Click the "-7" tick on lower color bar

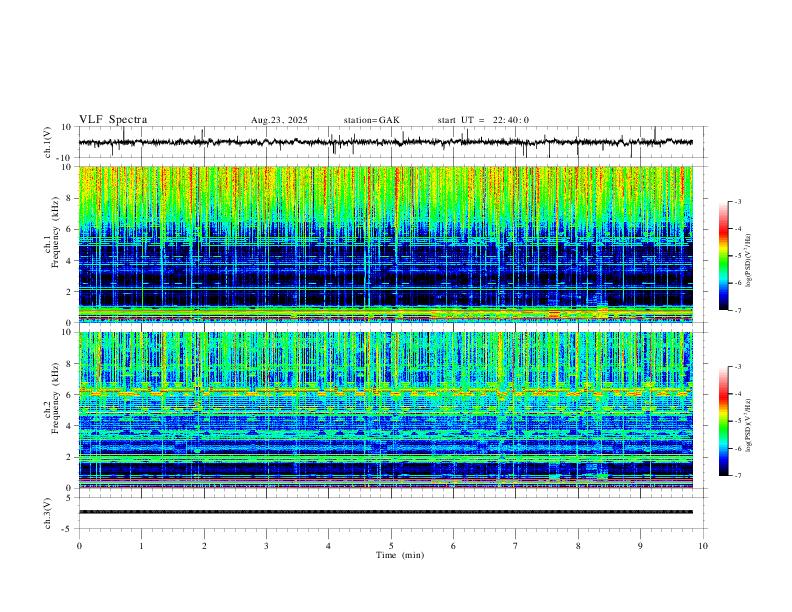(738, 476)
